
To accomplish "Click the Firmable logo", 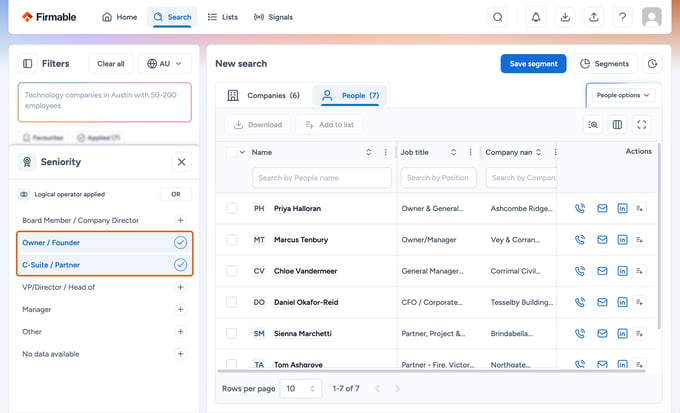I will pos(49,17).
